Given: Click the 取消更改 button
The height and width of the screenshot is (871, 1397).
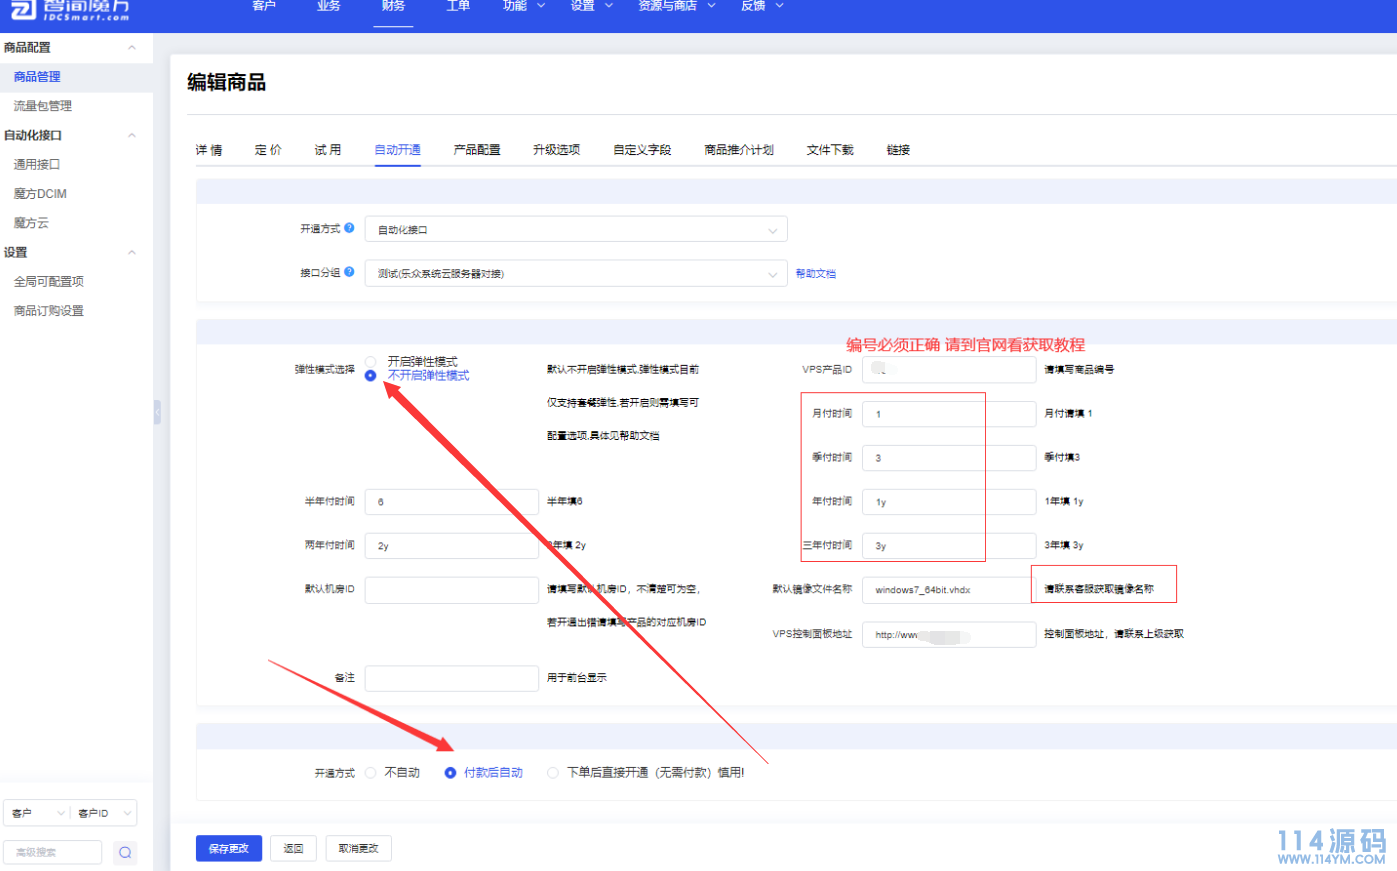Looking at the screenshot, I should click(x=358, y=848).
